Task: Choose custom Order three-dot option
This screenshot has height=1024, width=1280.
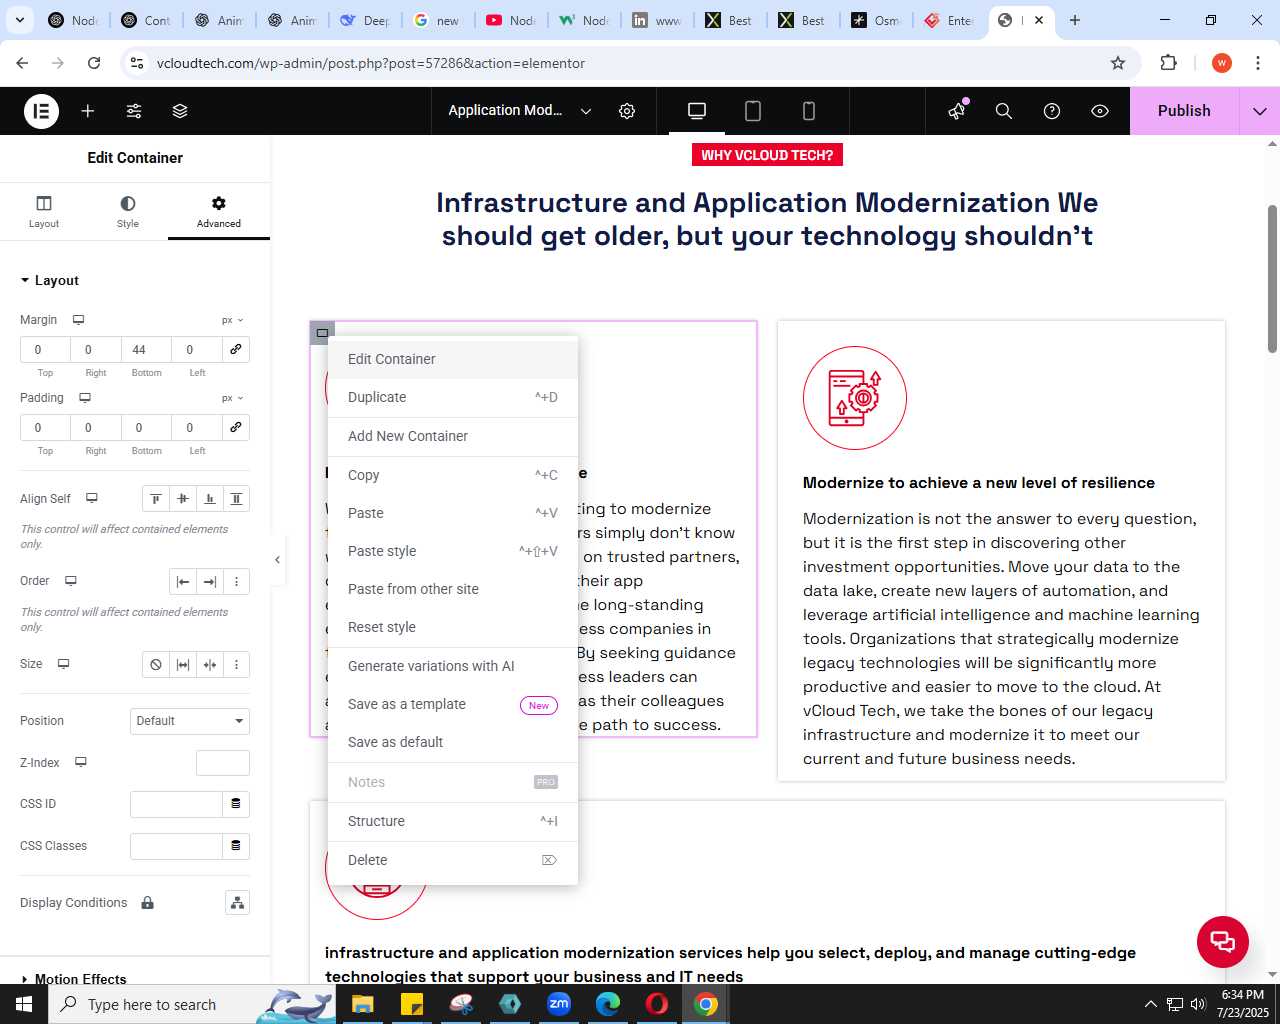Action: click(x=237, y=582)
